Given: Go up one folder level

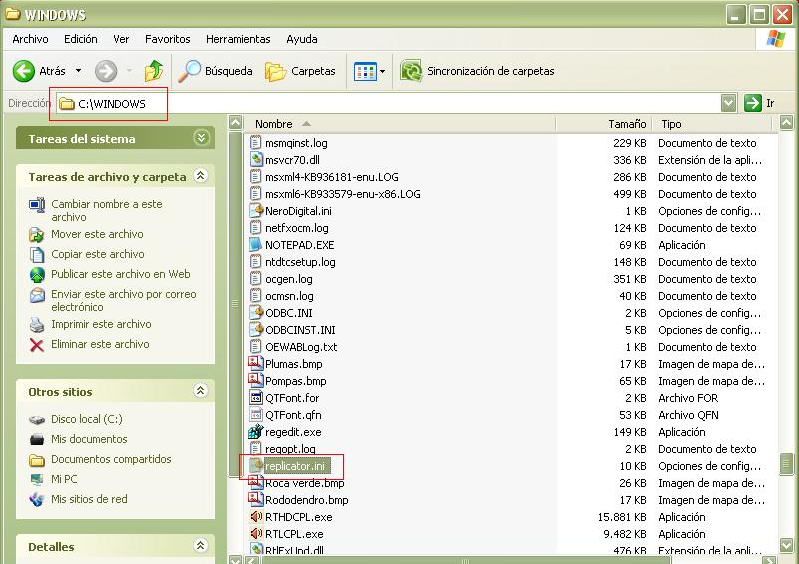Looking at the screenshot, I should (153, 71).
